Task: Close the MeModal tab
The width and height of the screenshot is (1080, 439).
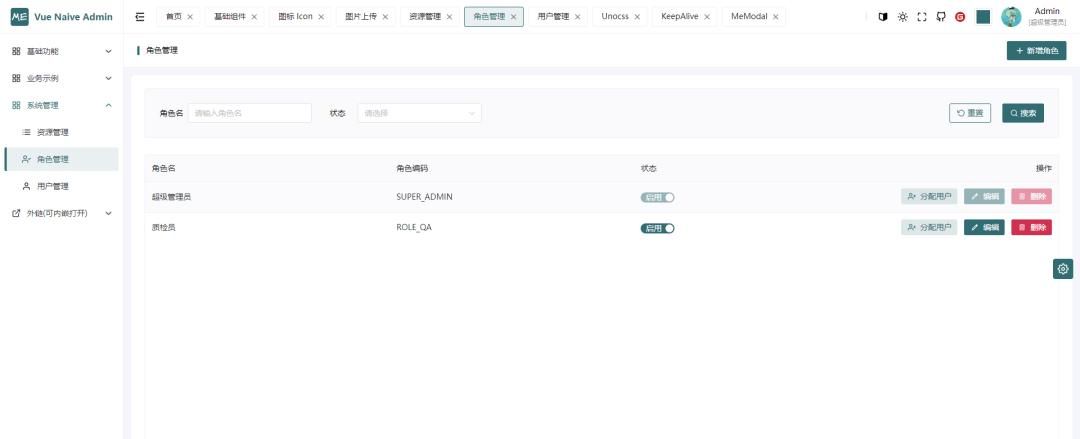Action: [776, 17]
